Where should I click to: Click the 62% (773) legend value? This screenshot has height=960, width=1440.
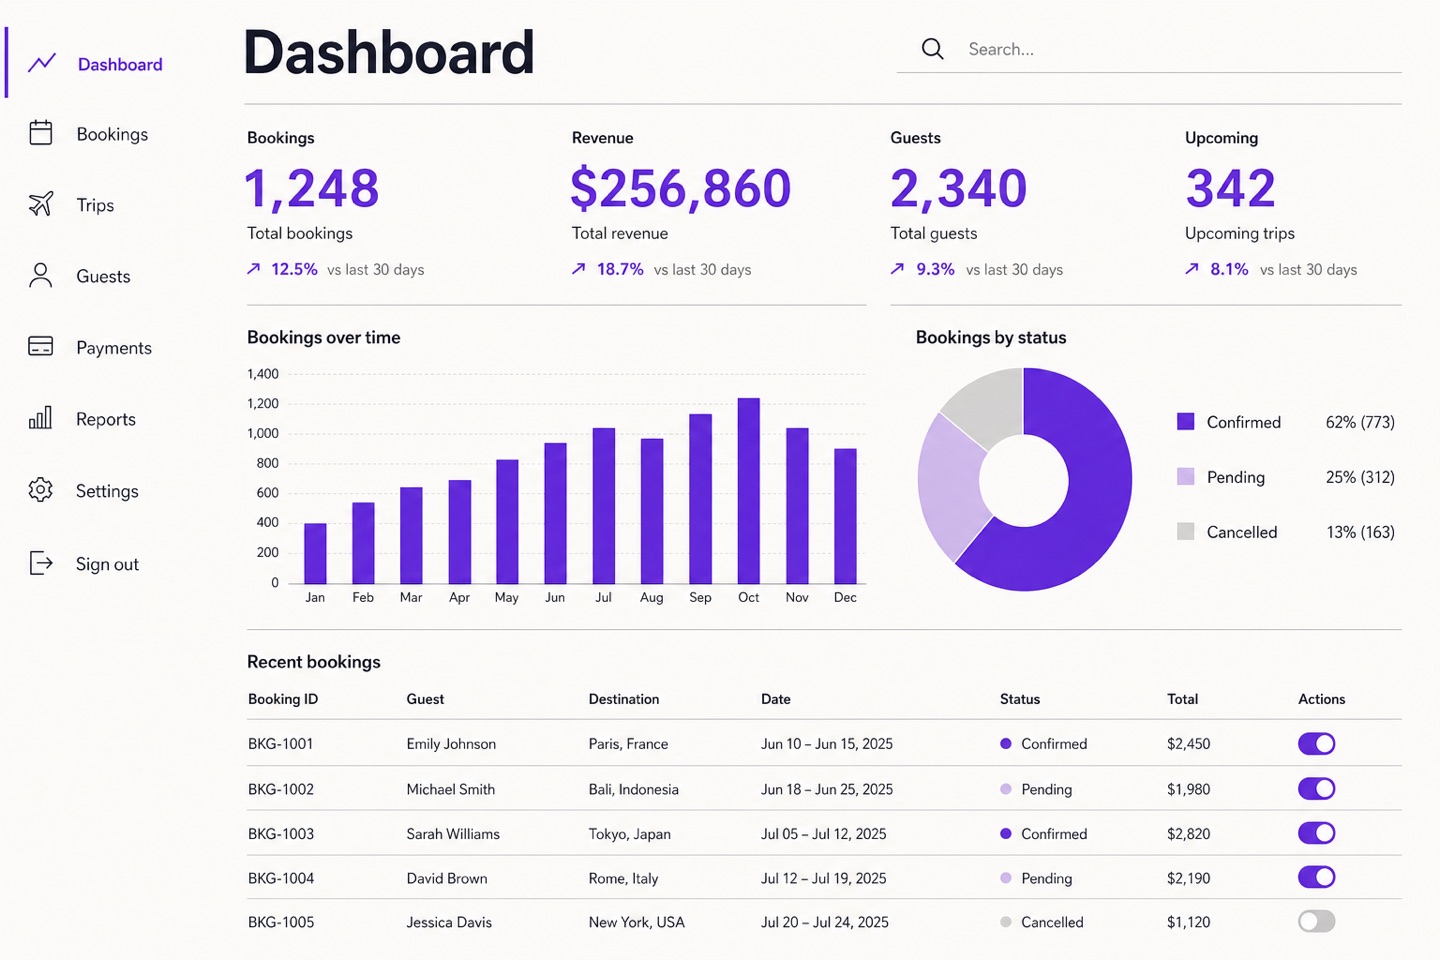(1360, 422)
